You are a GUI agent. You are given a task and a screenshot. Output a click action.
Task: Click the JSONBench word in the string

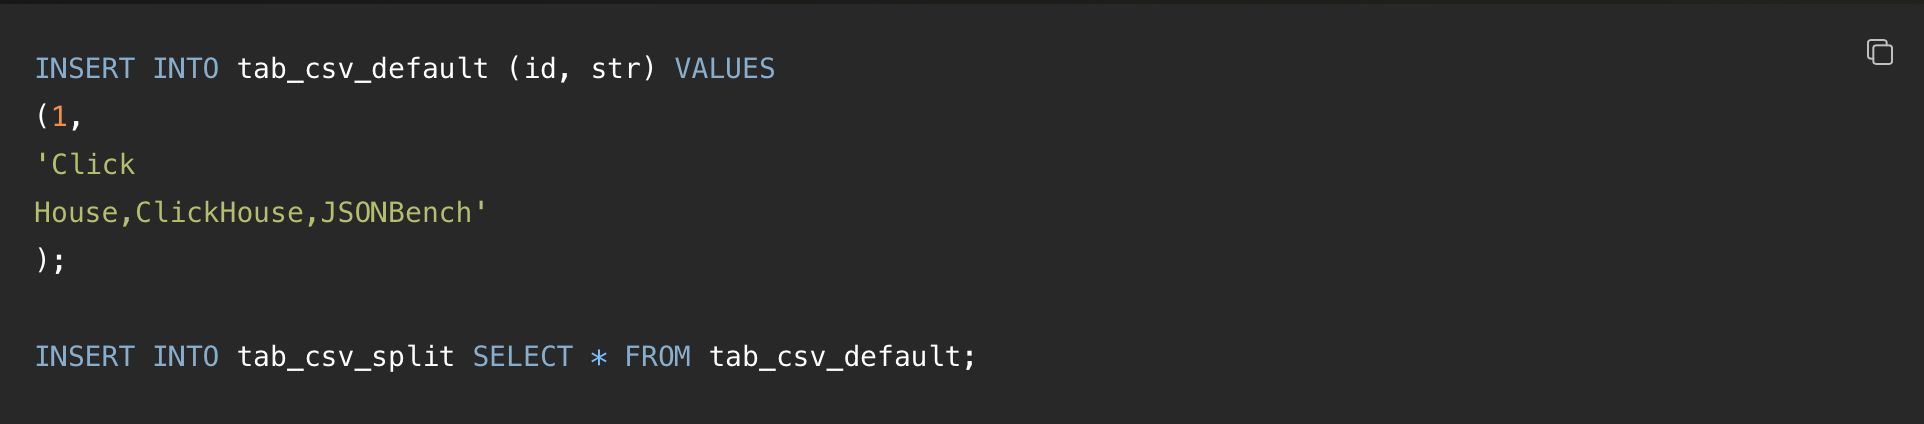[x=395, y=212]
